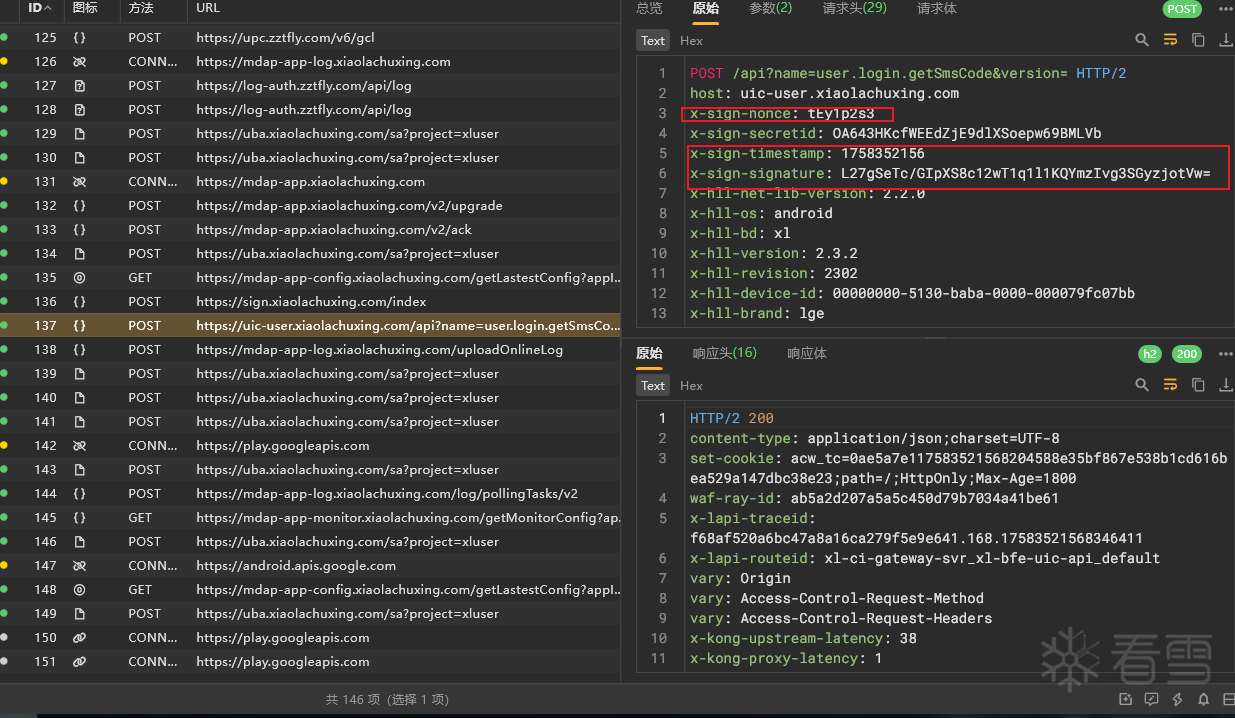Click the x-sign-secretid header line
This screenshot has height=718, width=1235.
tap(896, 133)
